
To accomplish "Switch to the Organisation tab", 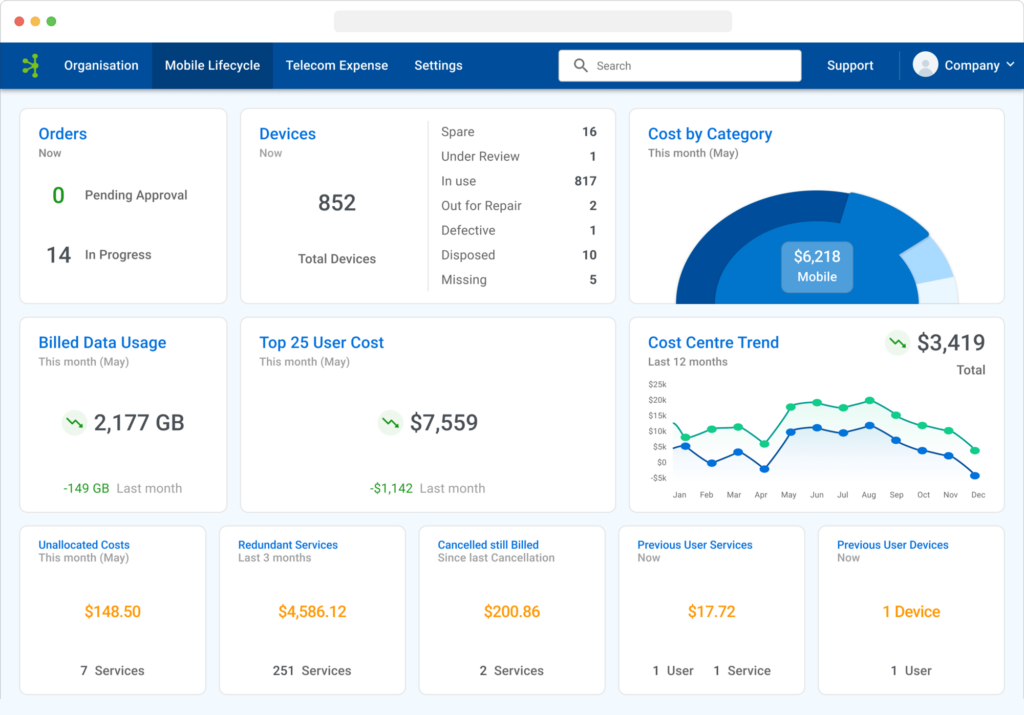I will tap(100, 65).
